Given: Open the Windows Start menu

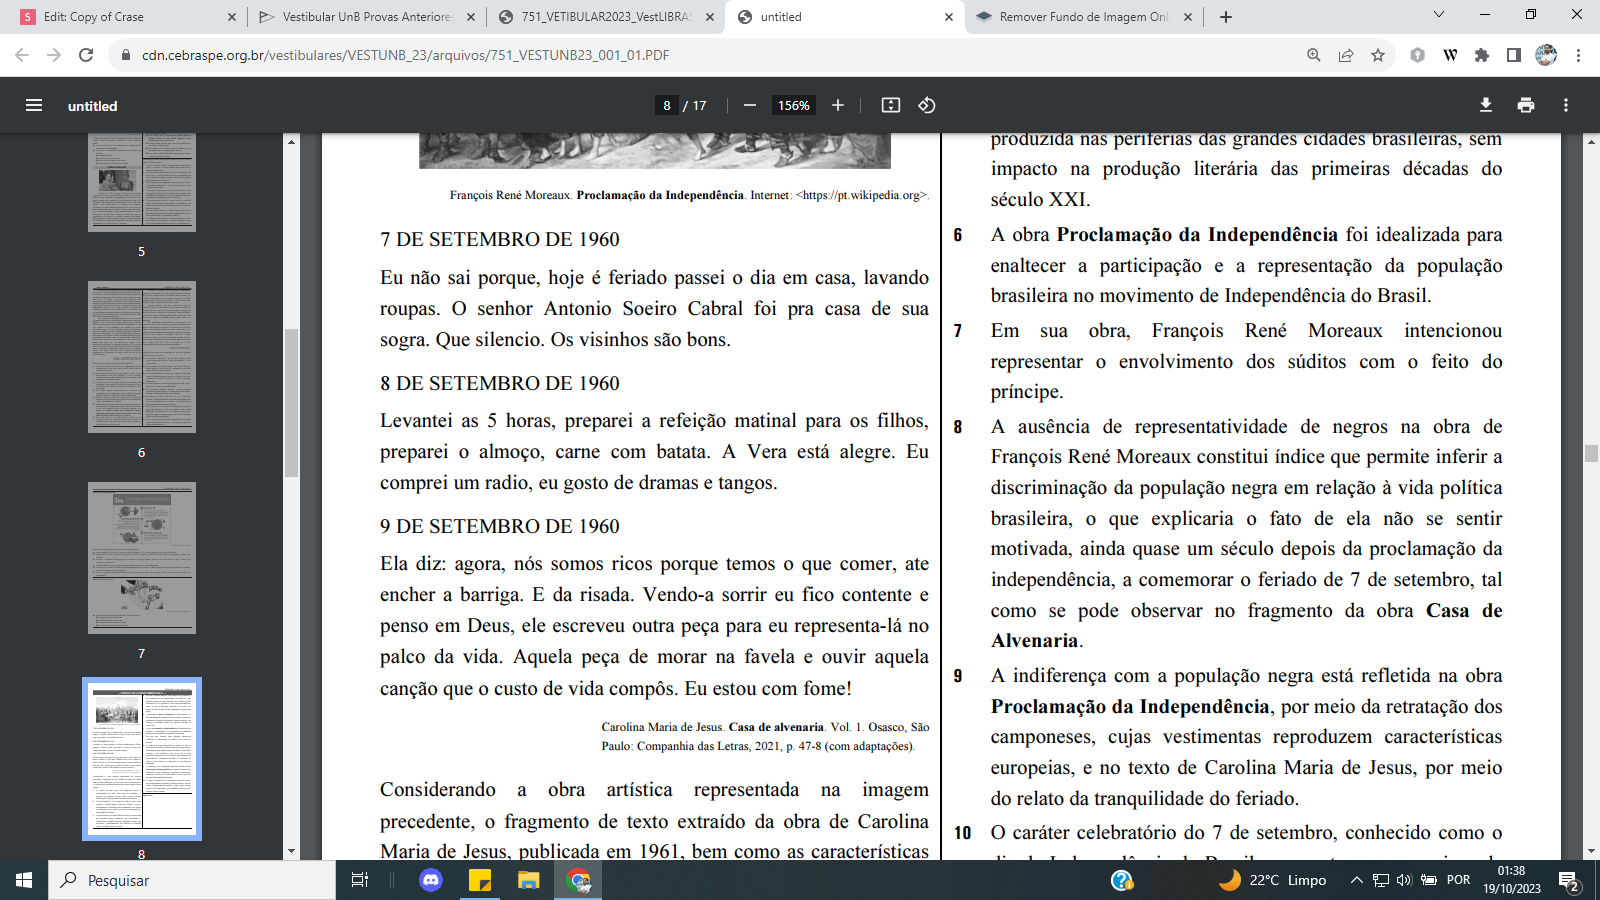Looking at the screenshot, I should pos(24,880).
